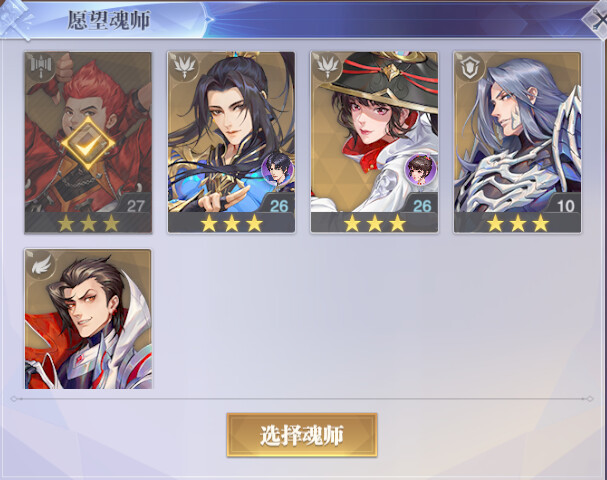This screenshot has height=480, width=607.
Task: Pick the girl with black hat card
Action: (374, 142)
